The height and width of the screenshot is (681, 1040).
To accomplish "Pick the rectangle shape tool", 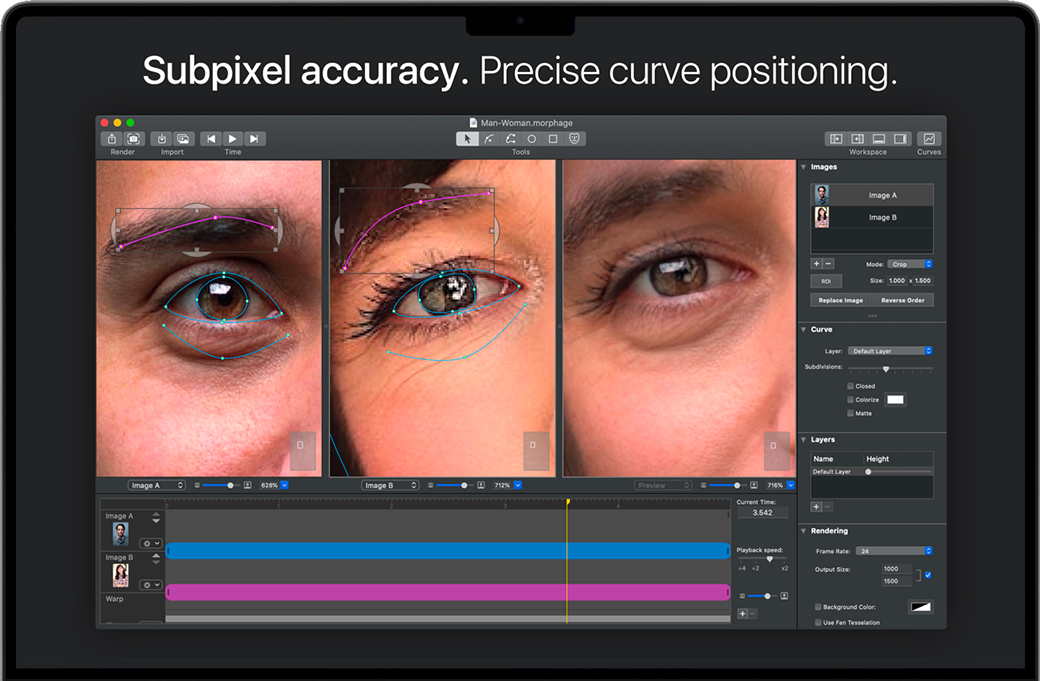I will click(553, 139).
